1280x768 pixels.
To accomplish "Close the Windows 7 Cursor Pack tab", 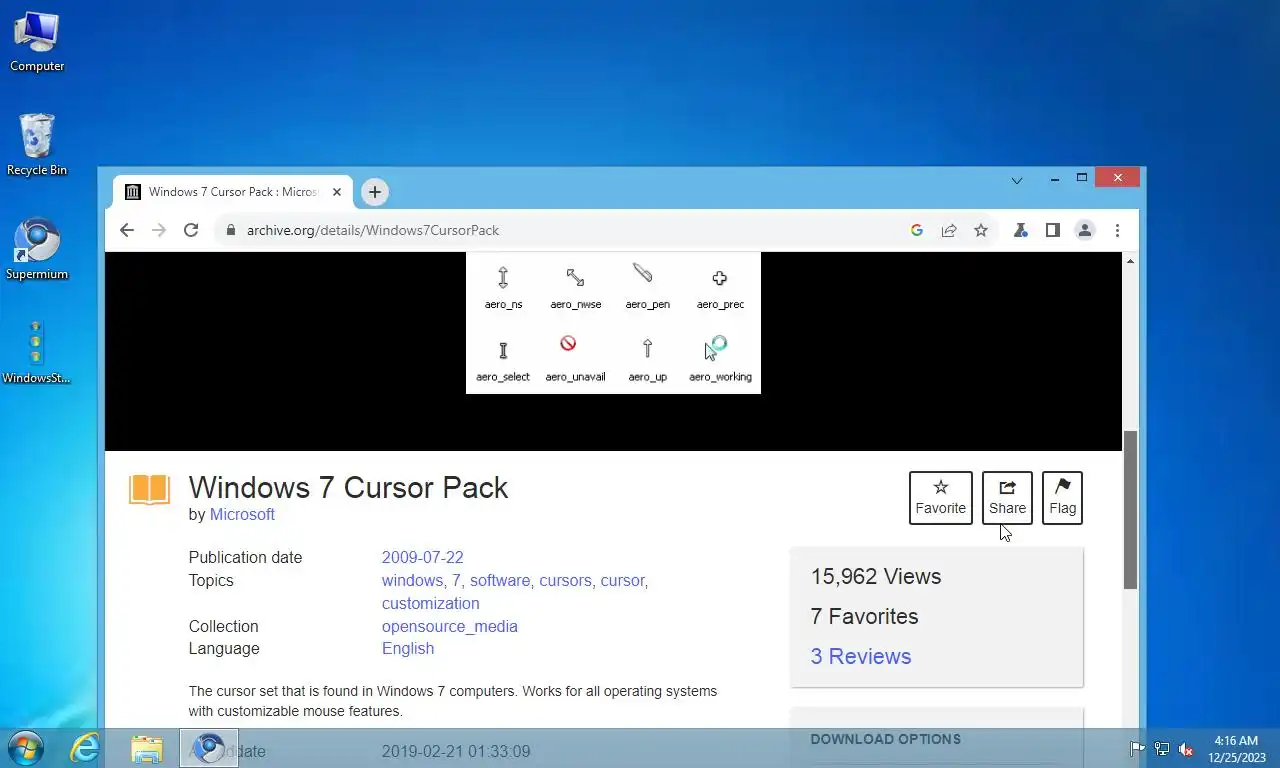I will tap(337, 192).
